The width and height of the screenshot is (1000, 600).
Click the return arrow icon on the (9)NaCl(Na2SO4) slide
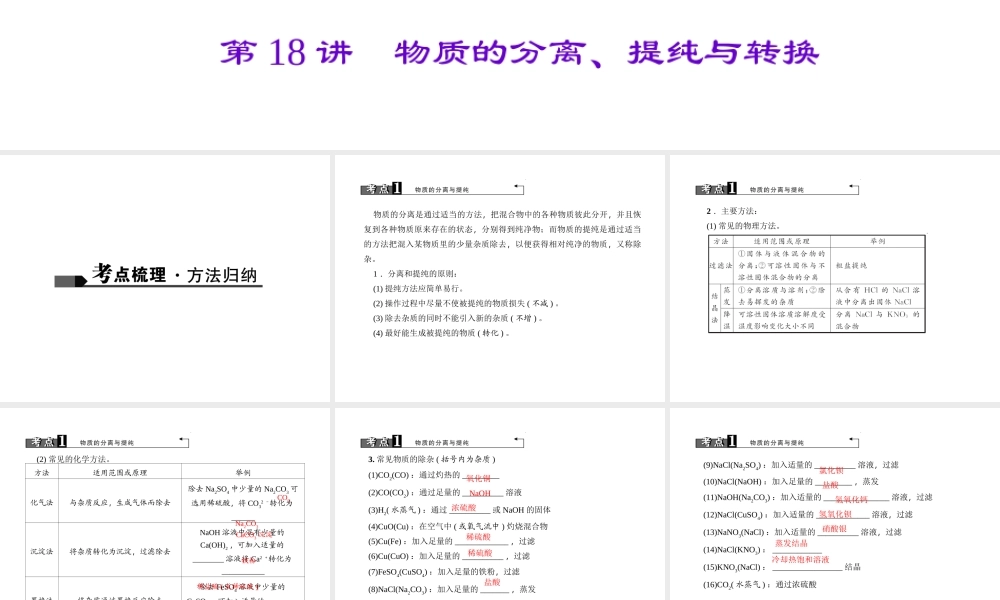[x=854, y=441]
